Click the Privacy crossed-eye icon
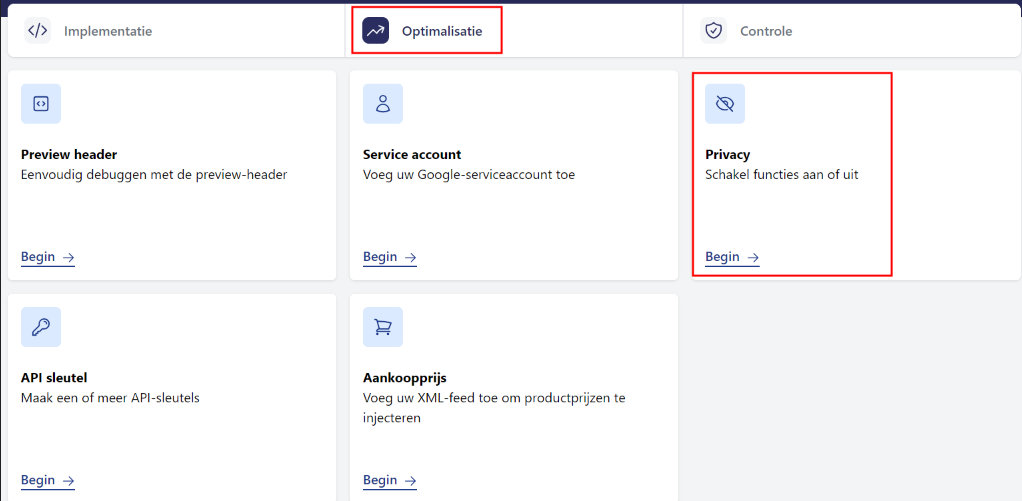This screenshot has height=501, width=1022. tap(725, 104)
